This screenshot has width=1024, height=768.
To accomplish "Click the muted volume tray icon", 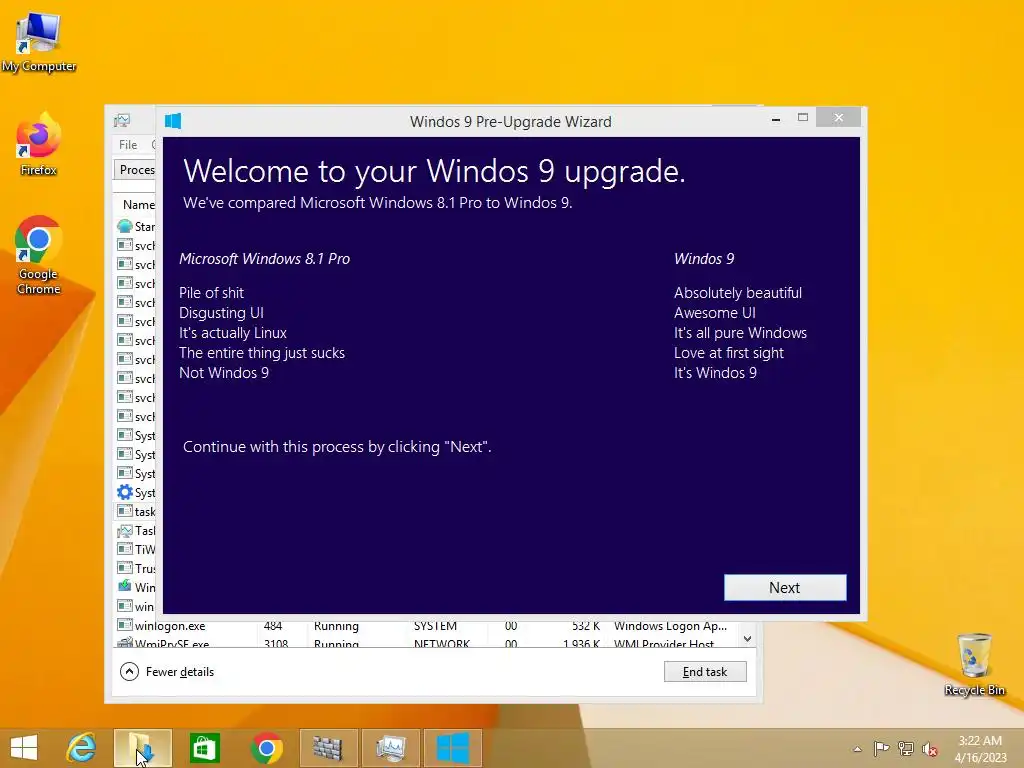I will coord(930,749).
